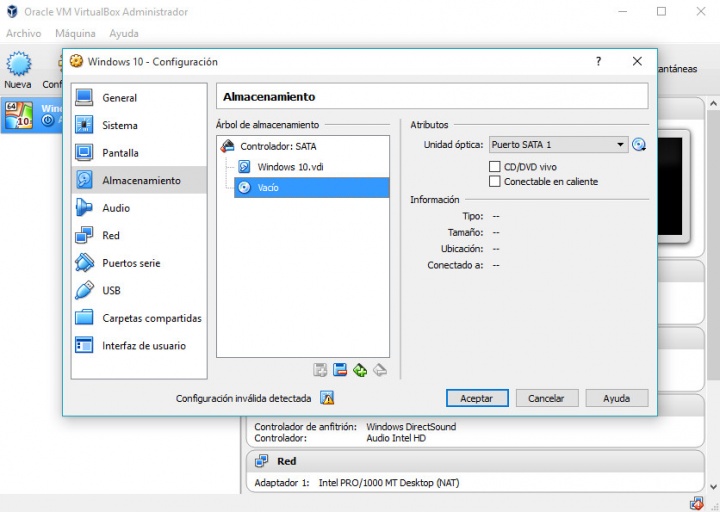Enable the CD/DVD vivo checkbox
720x512 pixels.
coord(495,166)
